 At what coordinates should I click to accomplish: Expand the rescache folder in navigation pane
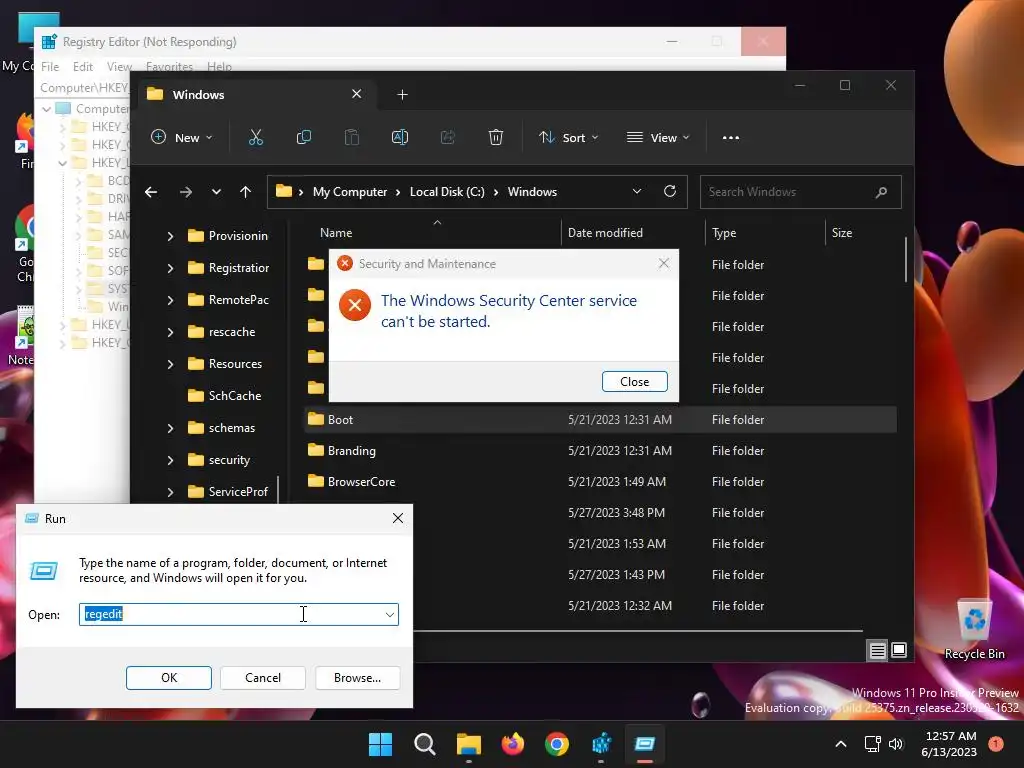coord(170,332)
